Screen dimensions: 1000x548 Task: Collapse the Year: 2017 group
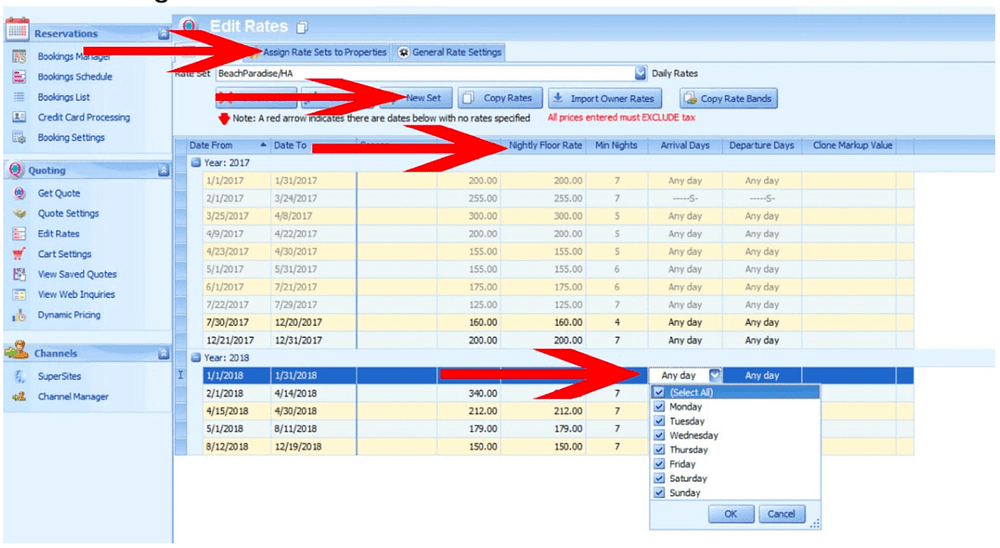click(x=196, y=163)
